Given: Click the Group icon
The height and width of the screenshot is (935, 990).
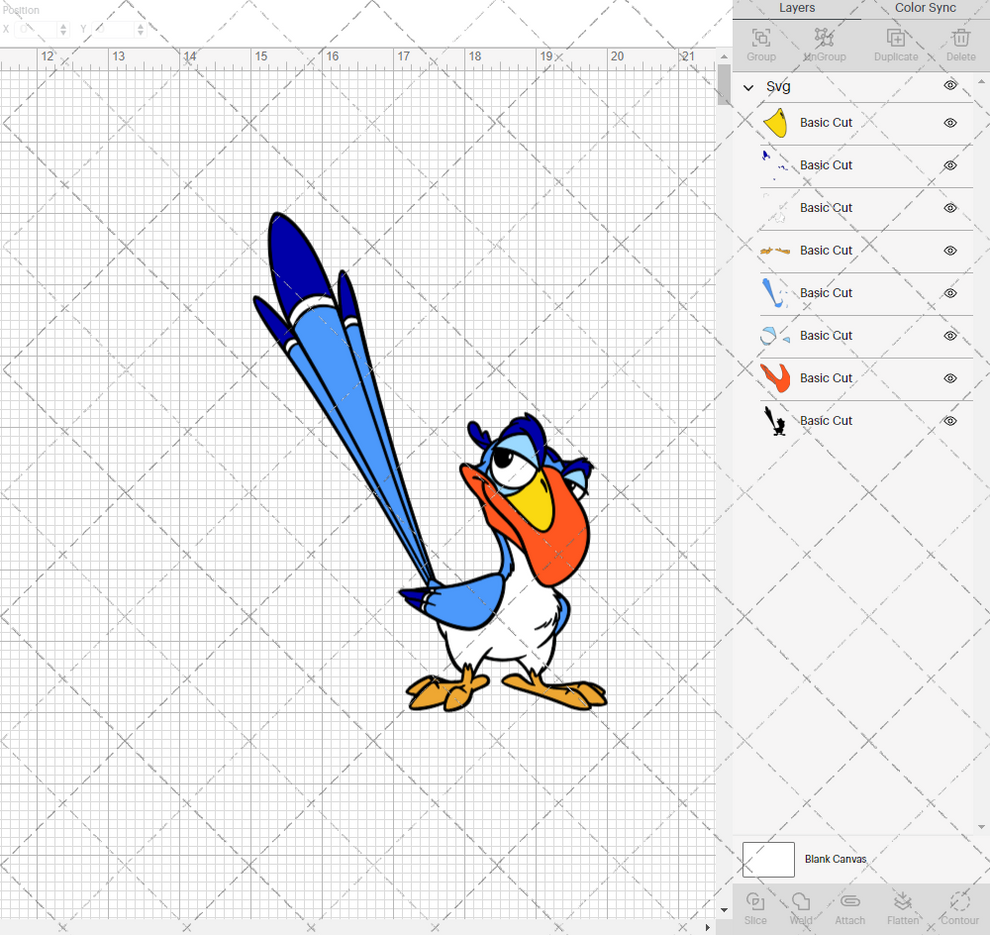Looking at the screenshot, I should click(x=760, y=44).
